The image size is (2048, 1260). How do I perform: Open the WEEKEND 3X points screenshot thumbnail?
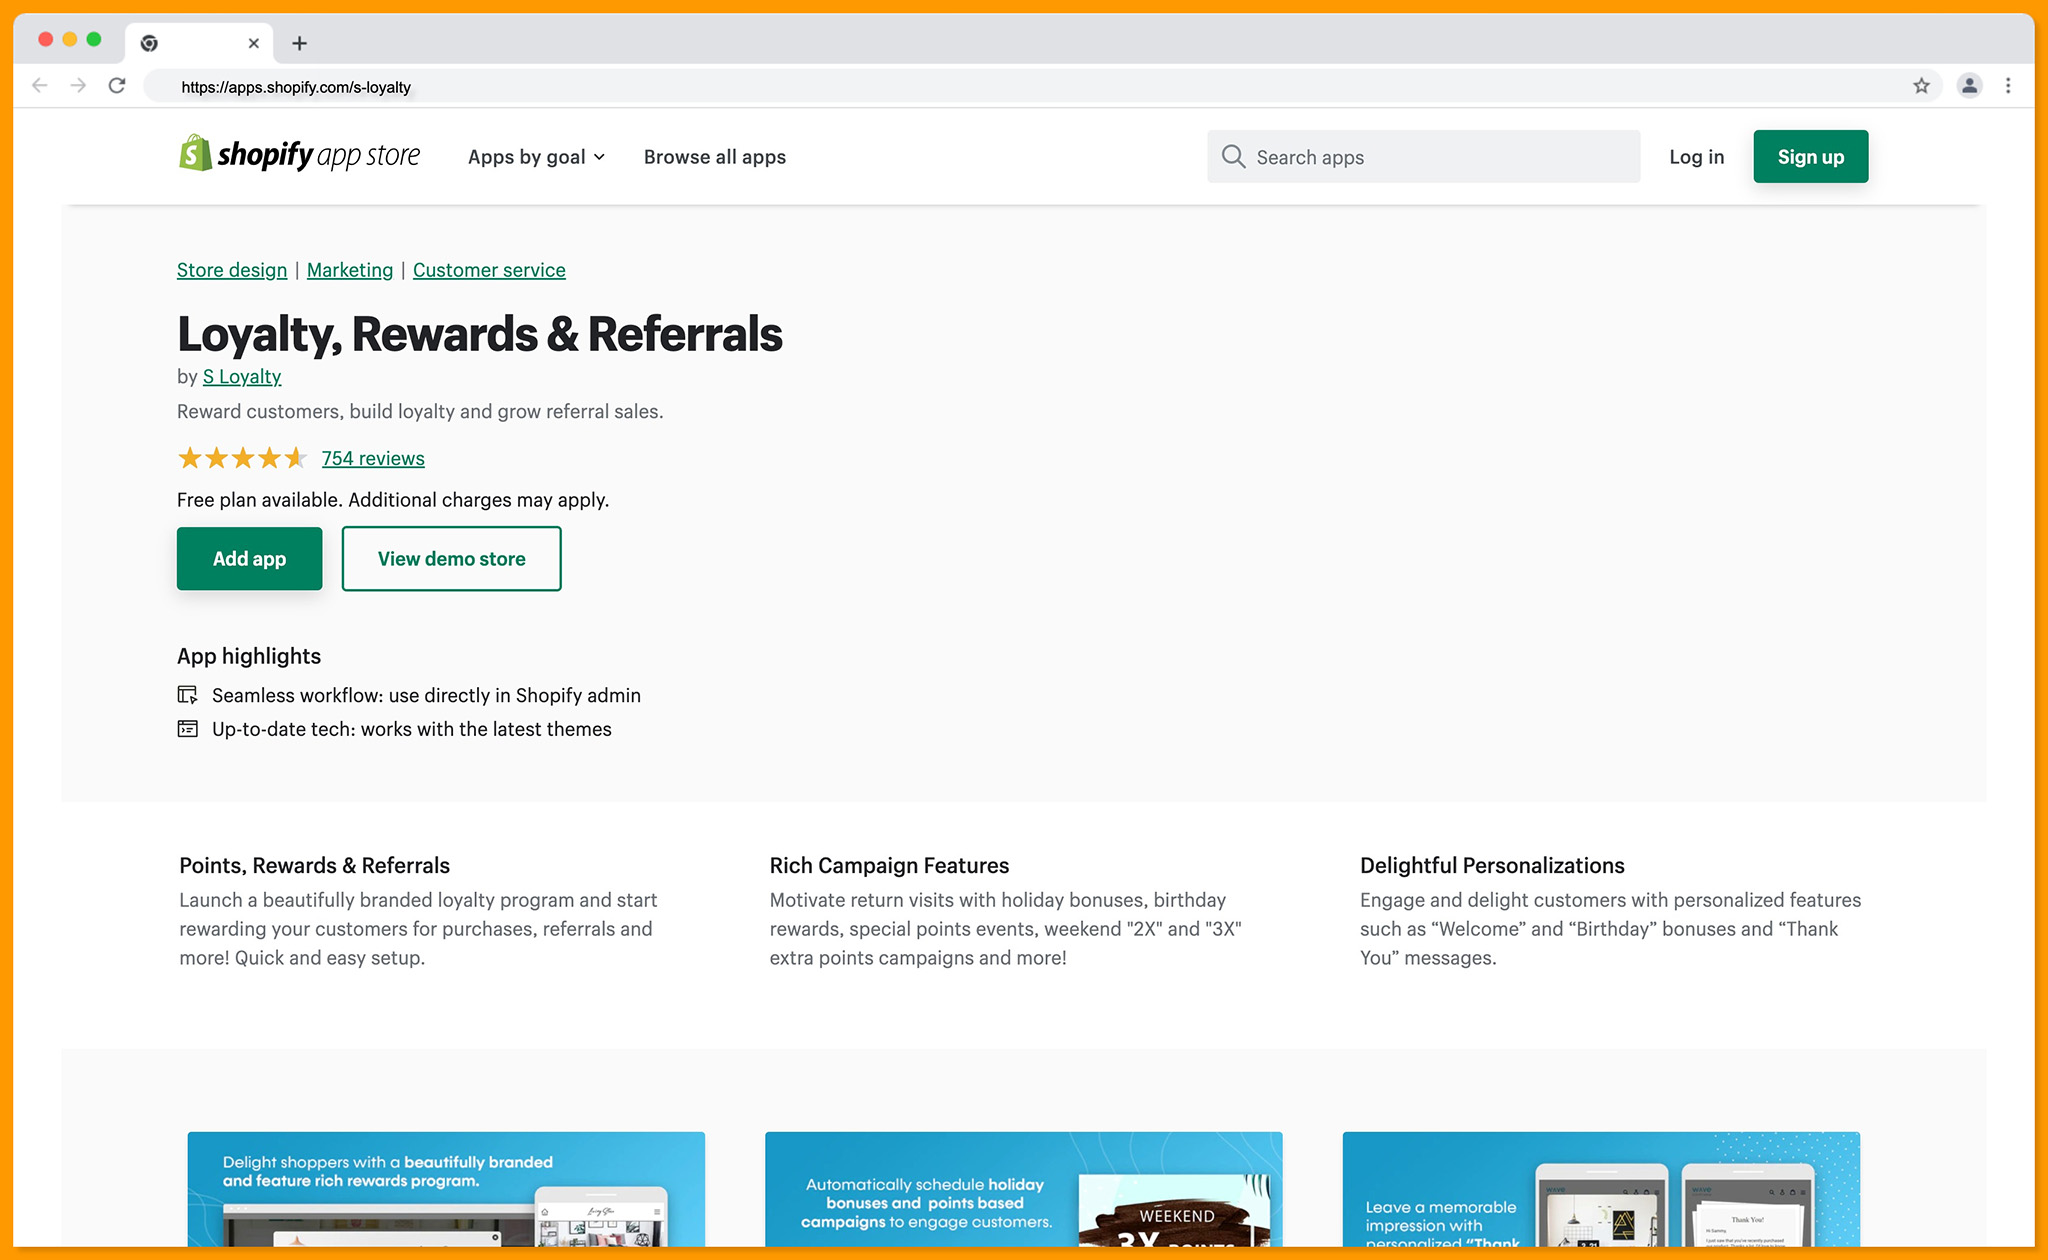tap(1023, 1190)
